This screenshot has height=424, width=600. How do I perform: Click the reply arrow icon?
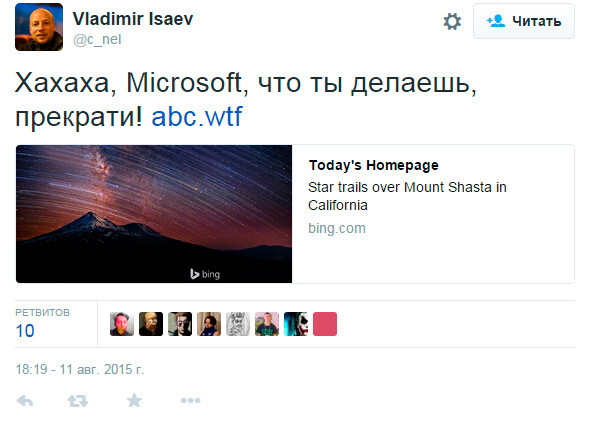pyautogui.click(x=26, y=400)
